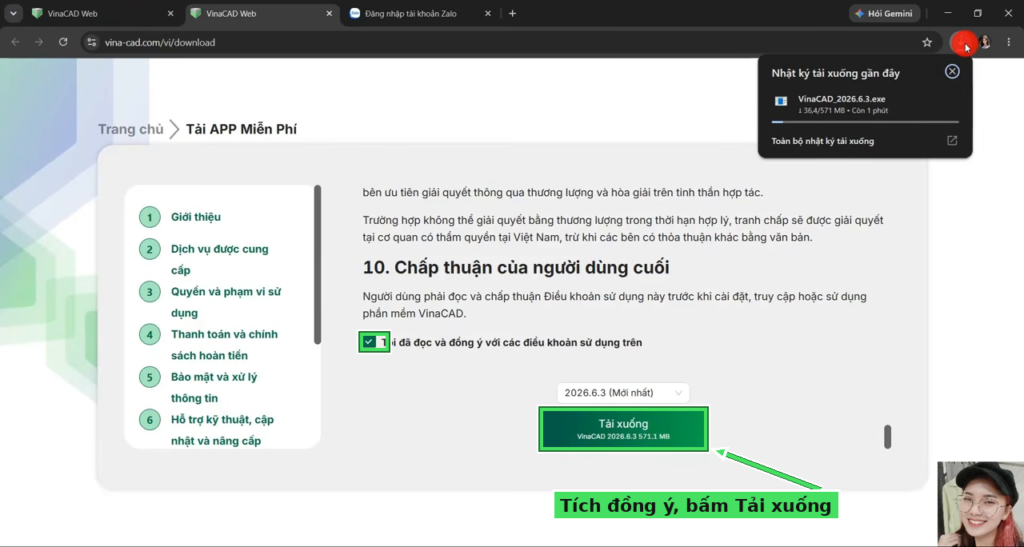Go to Trang chủ breadcrumb
Screen dimensions: 1024x547
coord(131,129)
